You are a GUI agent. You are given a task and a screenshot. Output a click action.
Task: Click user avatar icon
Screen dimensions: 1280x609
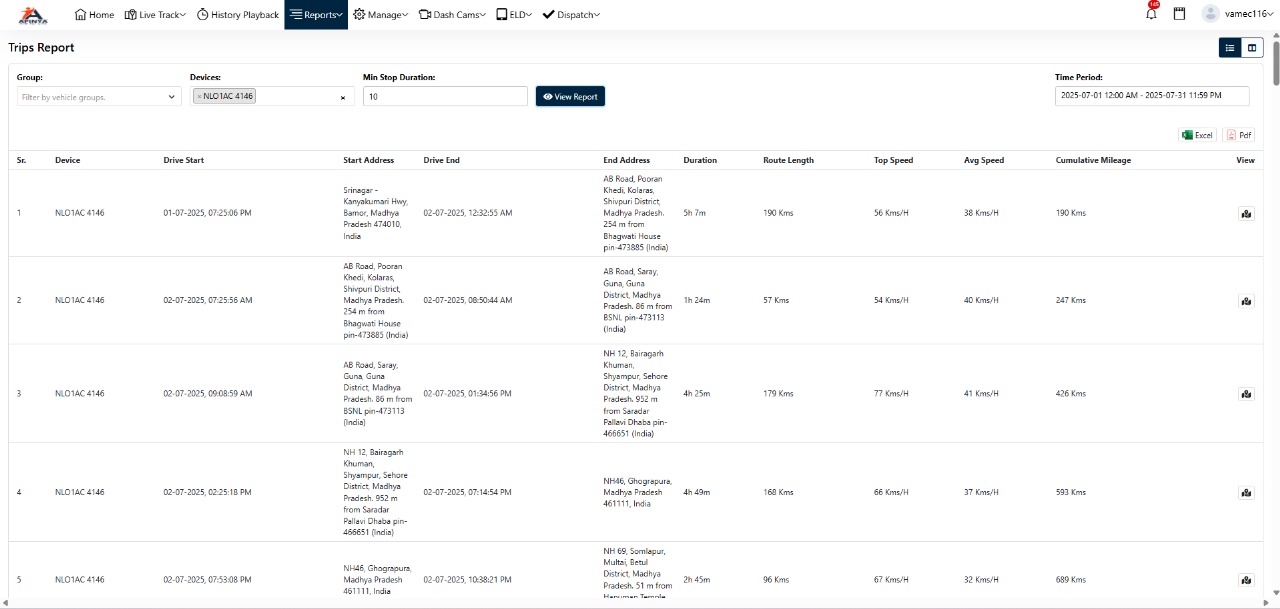(x=1210, y=14)
